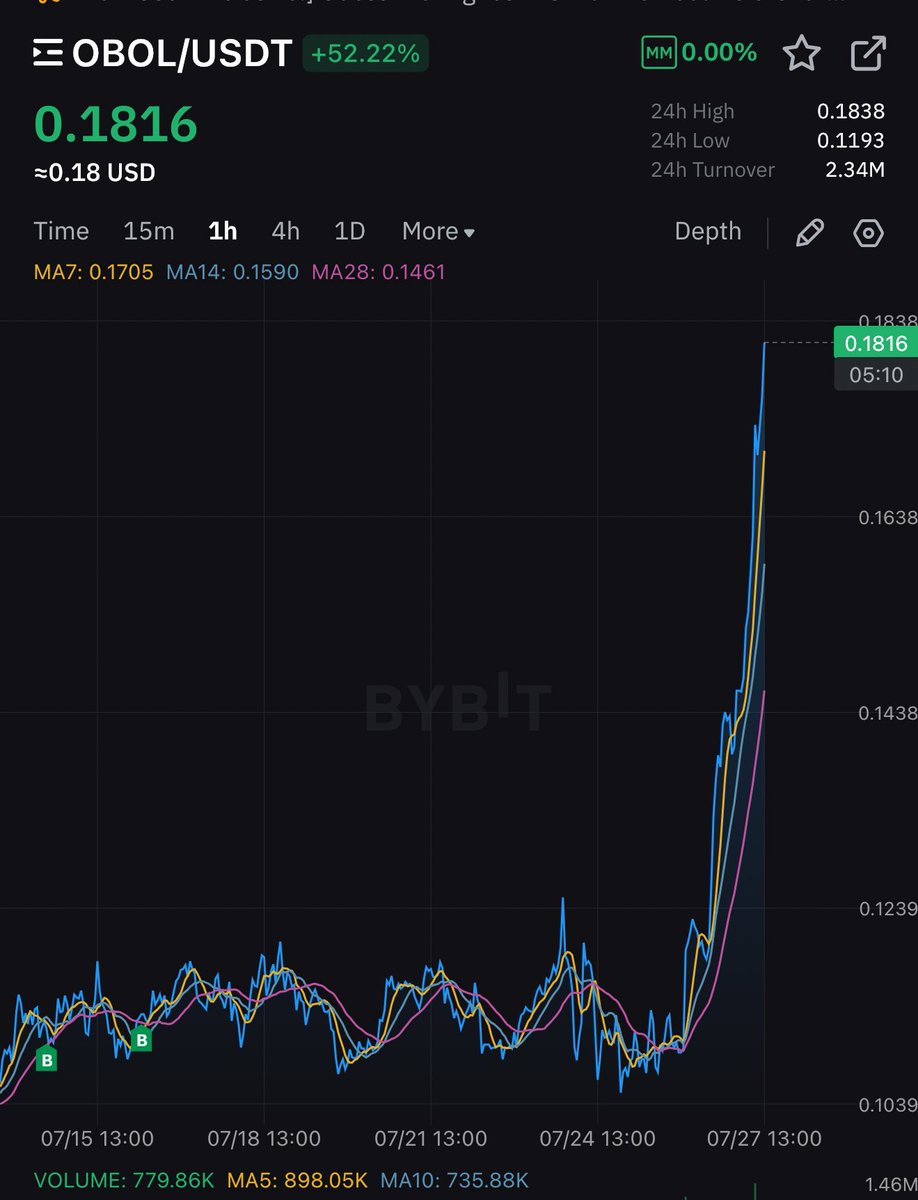Click 24h High value 0.1838

(851, 111)
